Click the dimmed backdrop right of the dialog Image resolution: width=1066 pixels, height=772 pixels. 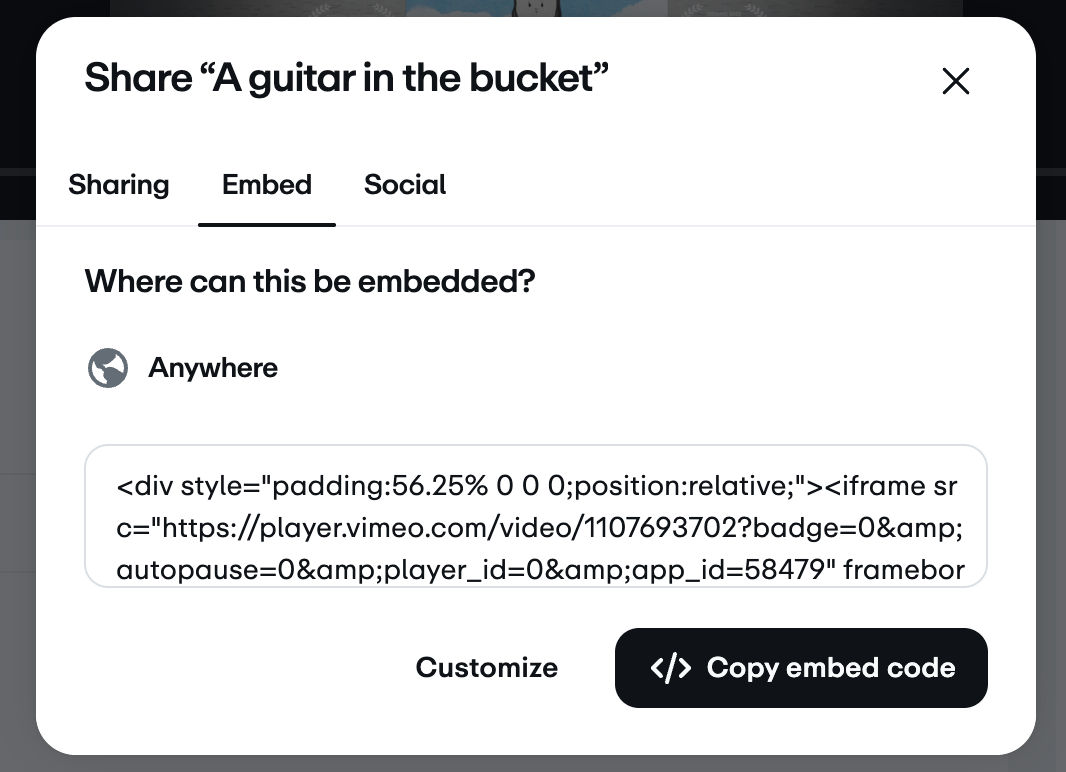pyautogui.click(x=1051, y=408)
